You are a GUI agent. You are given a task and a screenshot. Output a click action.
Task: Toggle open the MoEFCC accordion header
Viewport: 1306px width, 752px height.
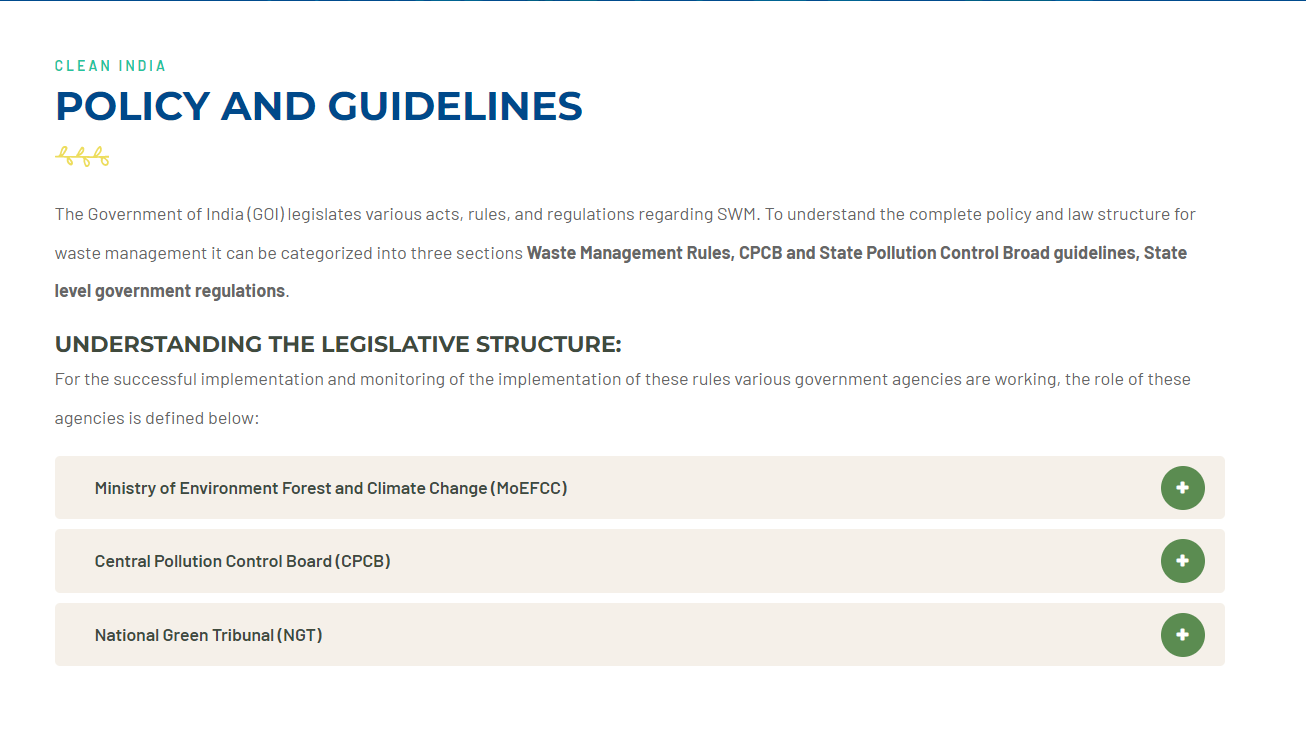click(x=330, y=488)
